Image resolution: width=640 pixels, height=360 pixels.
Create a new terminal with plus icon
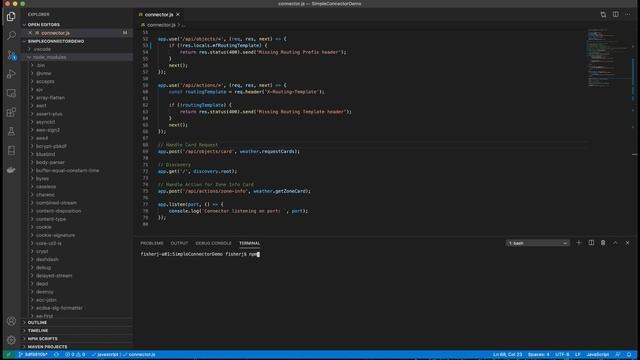(x=578, y=243)
